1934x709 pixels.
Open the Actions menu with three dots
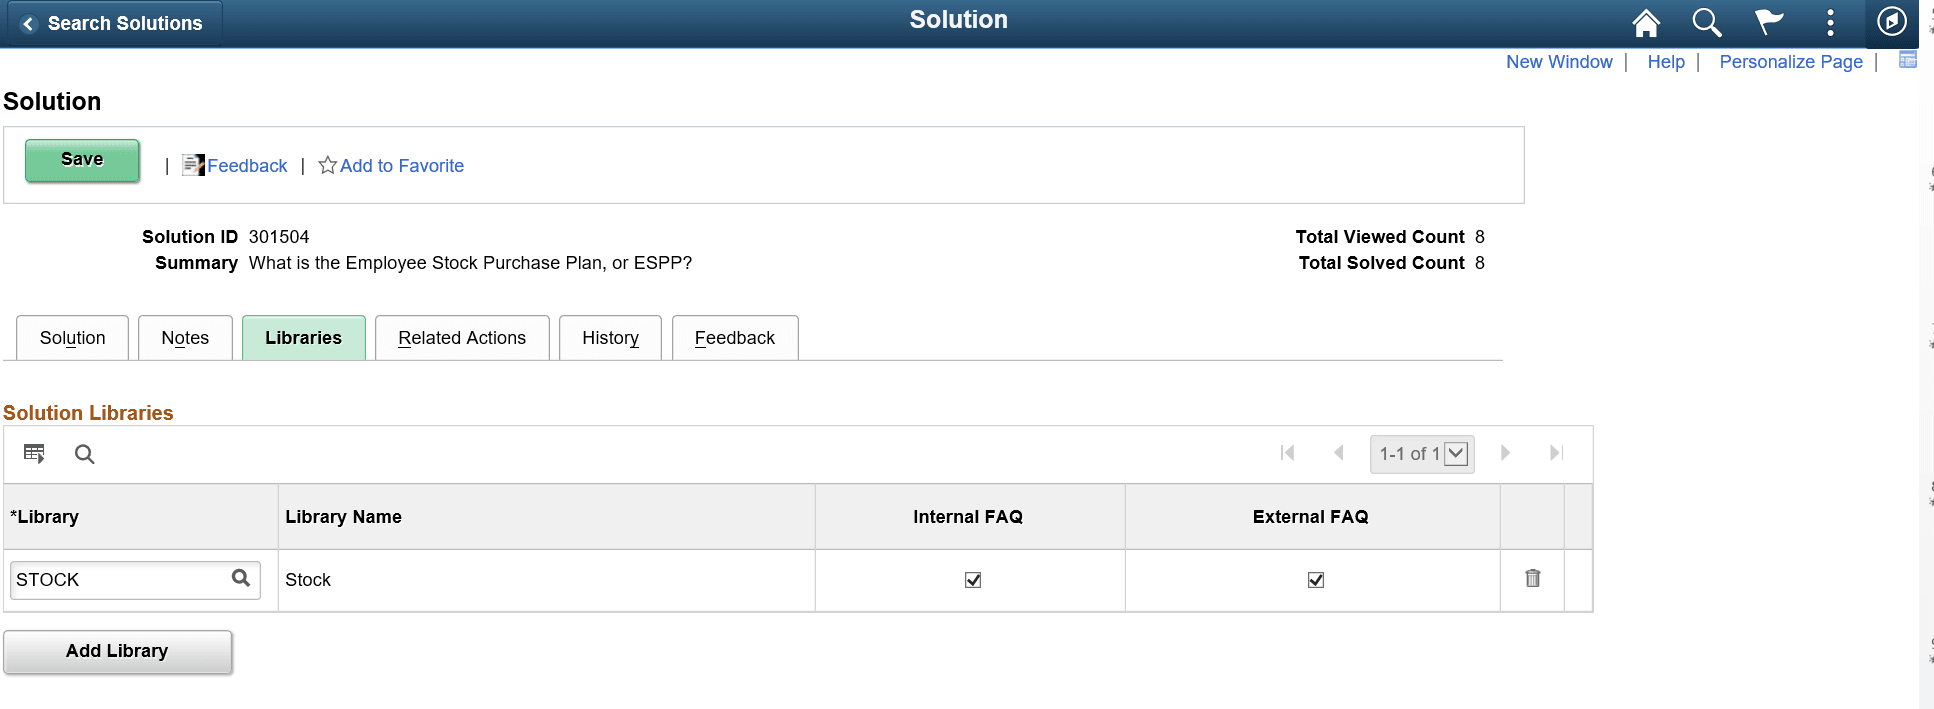(x=1830, y=21)
